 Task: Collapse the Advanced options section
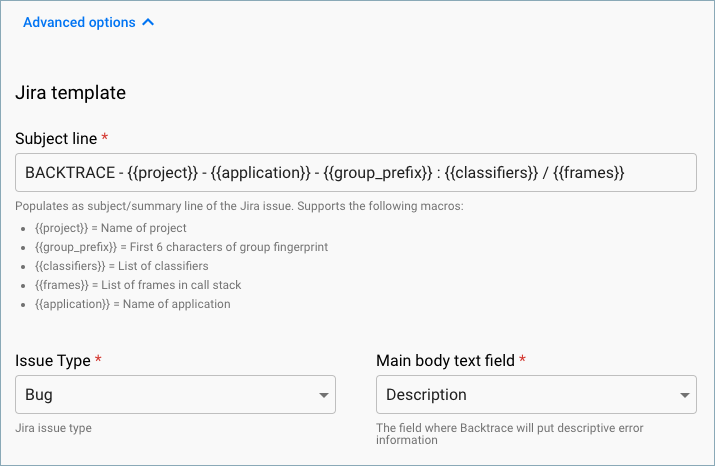click(x=79, y=22)
